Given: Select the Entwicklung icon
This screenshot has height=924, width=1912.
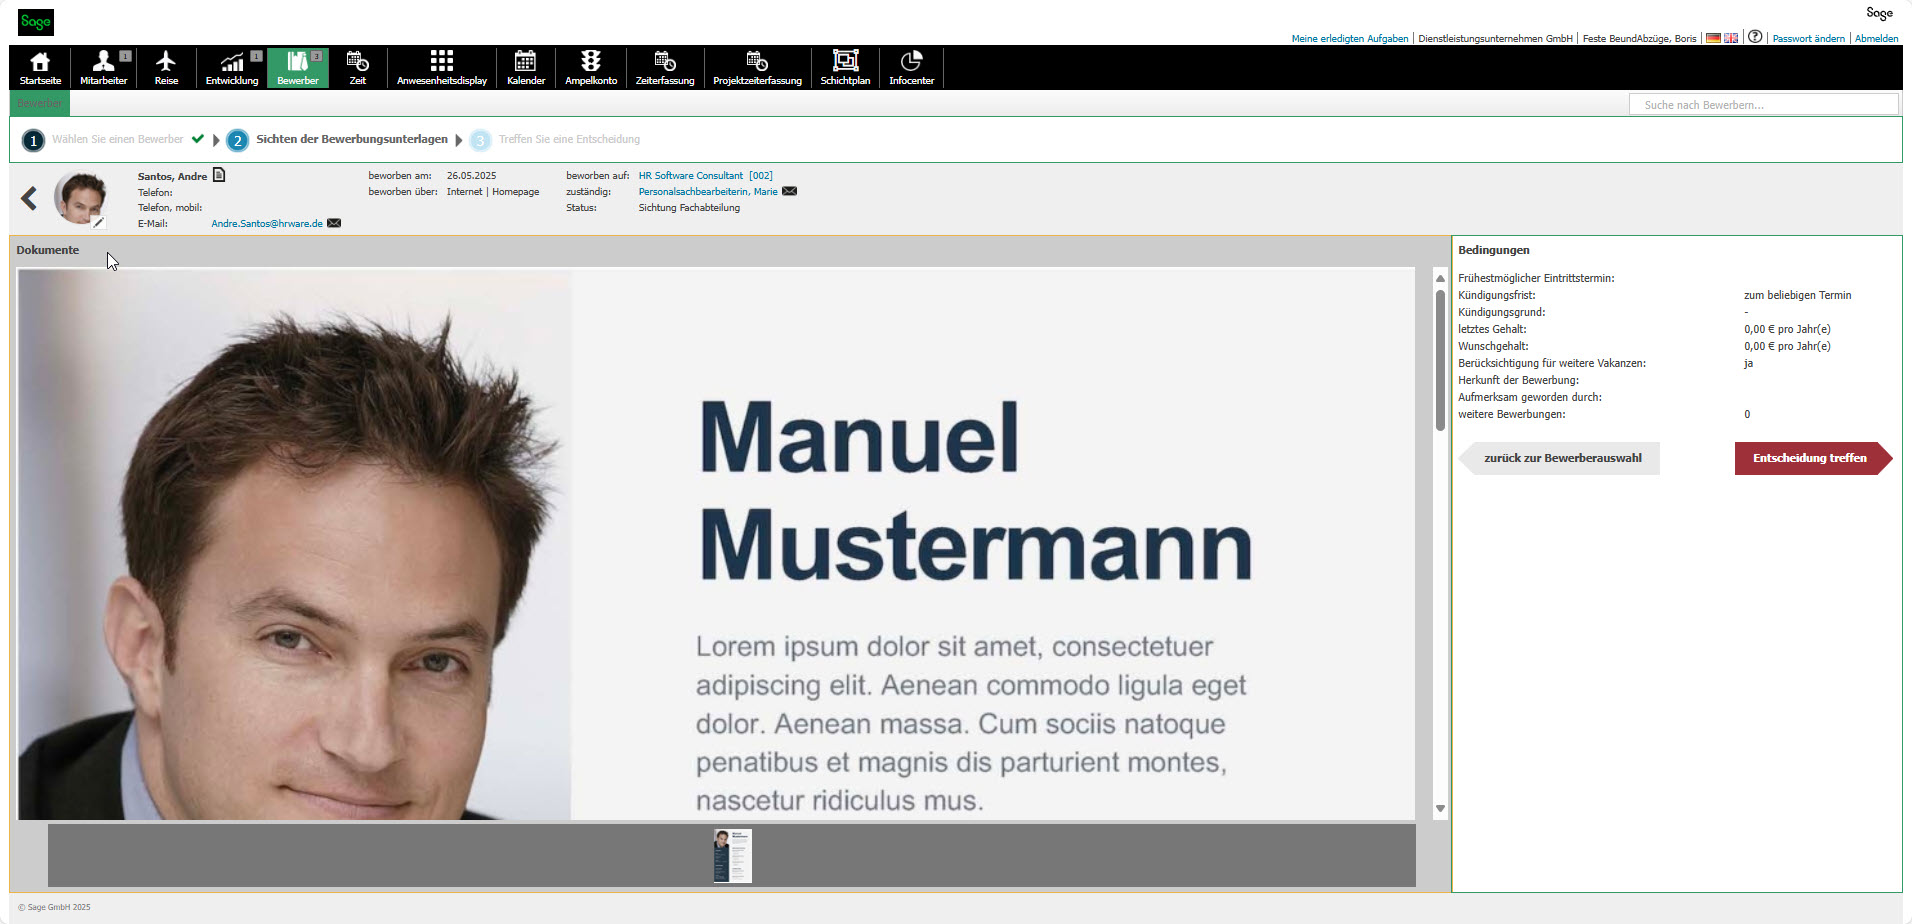Looking at the screenshot, I should click(x=231, y=67).
